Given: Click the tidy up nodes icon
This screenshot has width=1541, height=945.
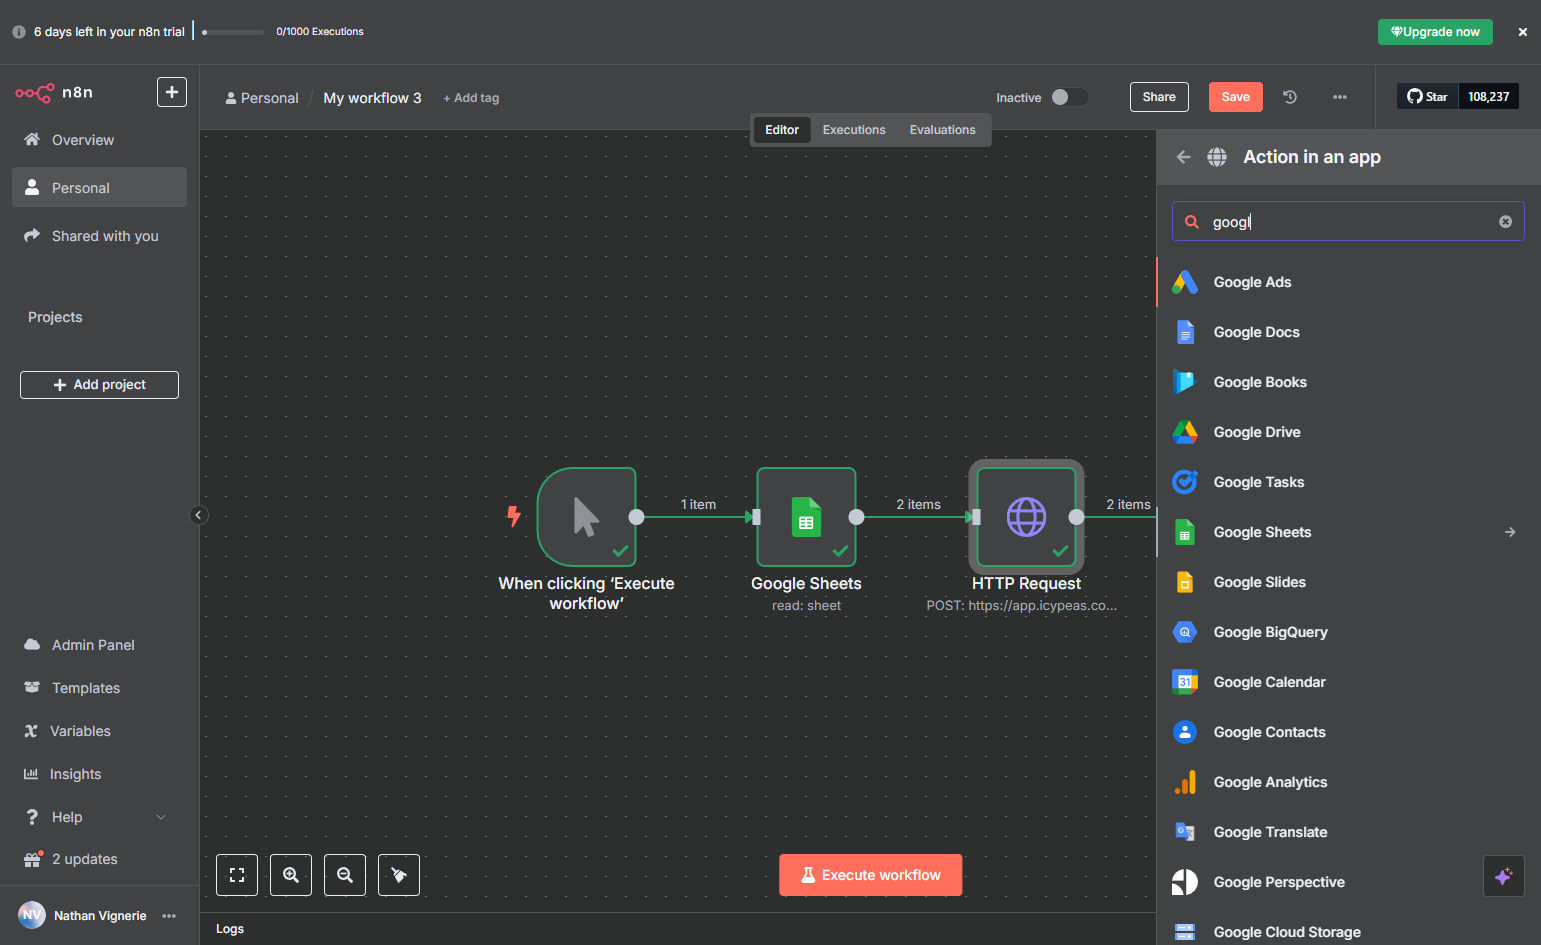Looking at the screenshot, I should (399, 875).
